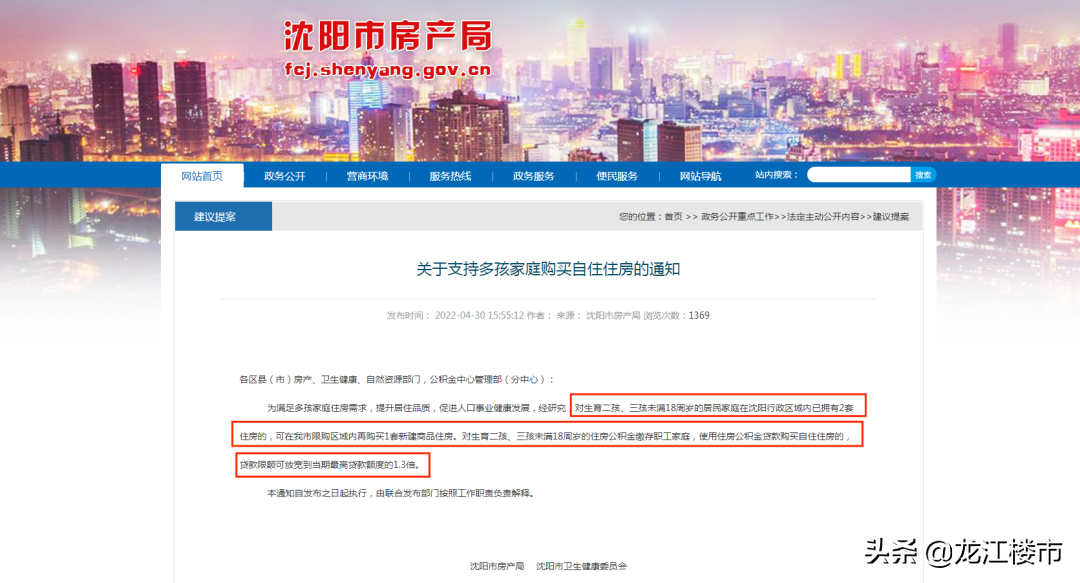1080x583 pixels.
Task: Open the 网站导航 menu
Action: pyautogui.click(x=700, y=174)
